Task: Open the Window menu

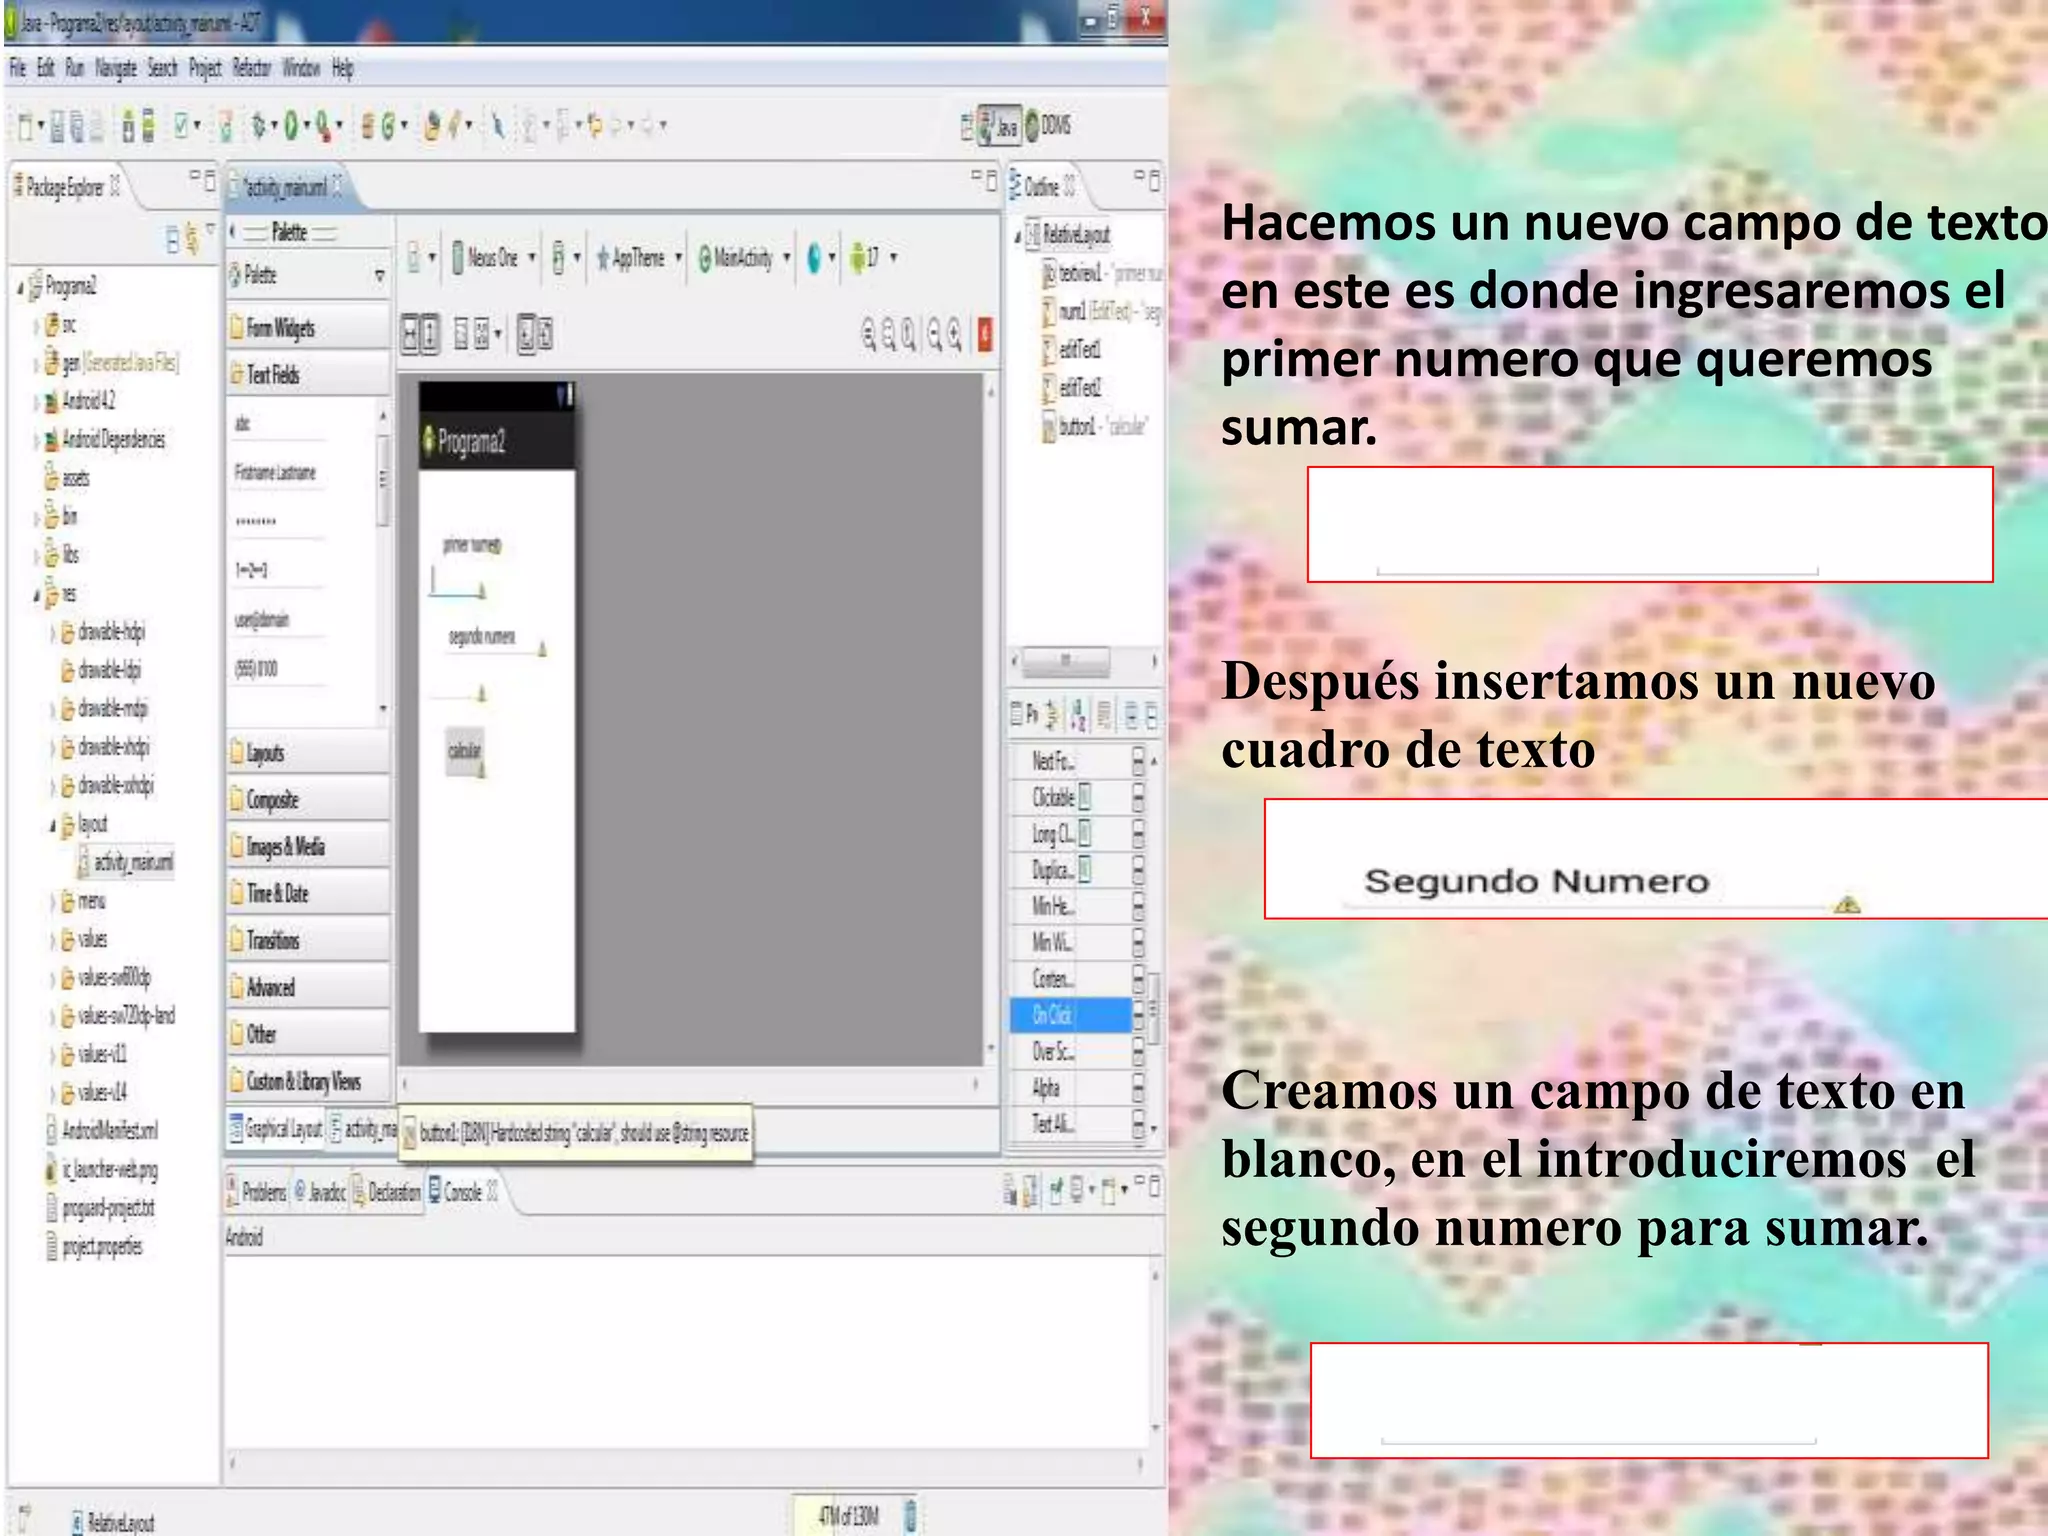Action: coord(301,68)
